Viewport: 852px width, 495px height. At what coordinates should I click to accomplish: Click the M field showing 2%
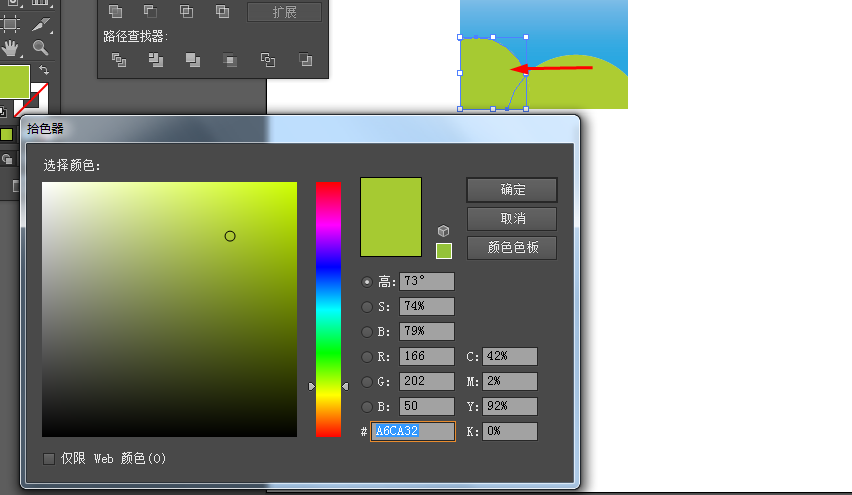click(x=510, y=381)
